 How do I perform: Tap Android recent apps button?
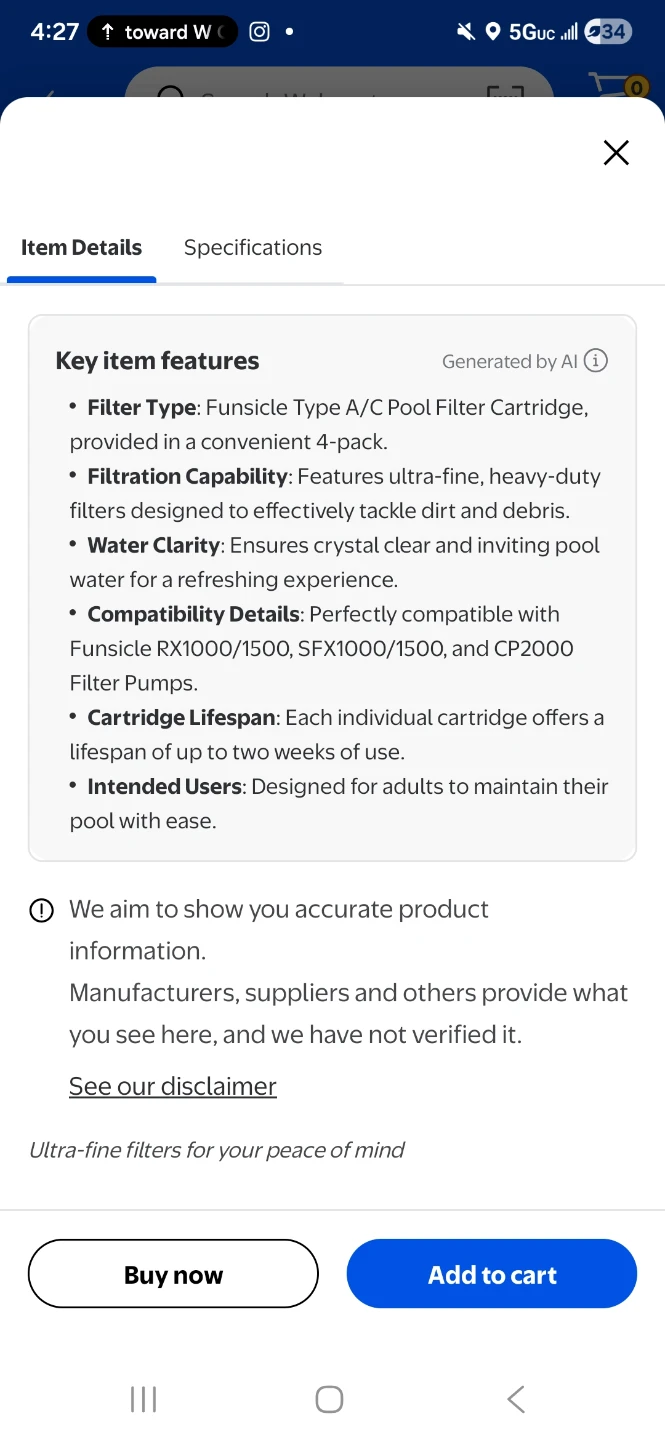(x=144, y=1399)
